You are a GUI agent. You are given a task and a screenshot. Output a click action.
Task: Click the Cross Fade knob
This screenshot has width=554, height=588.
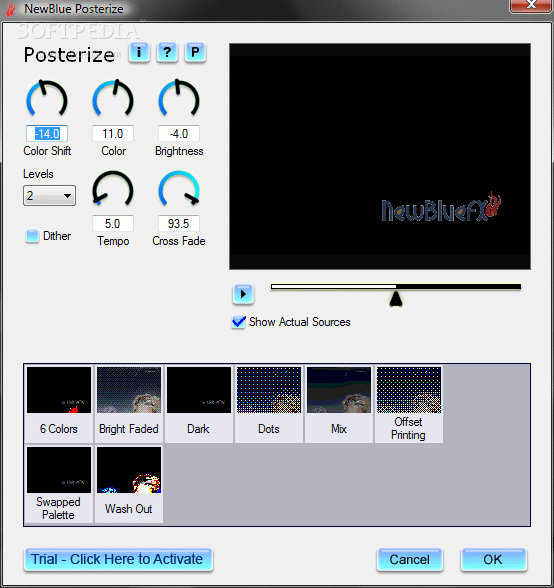coord(179,189)
